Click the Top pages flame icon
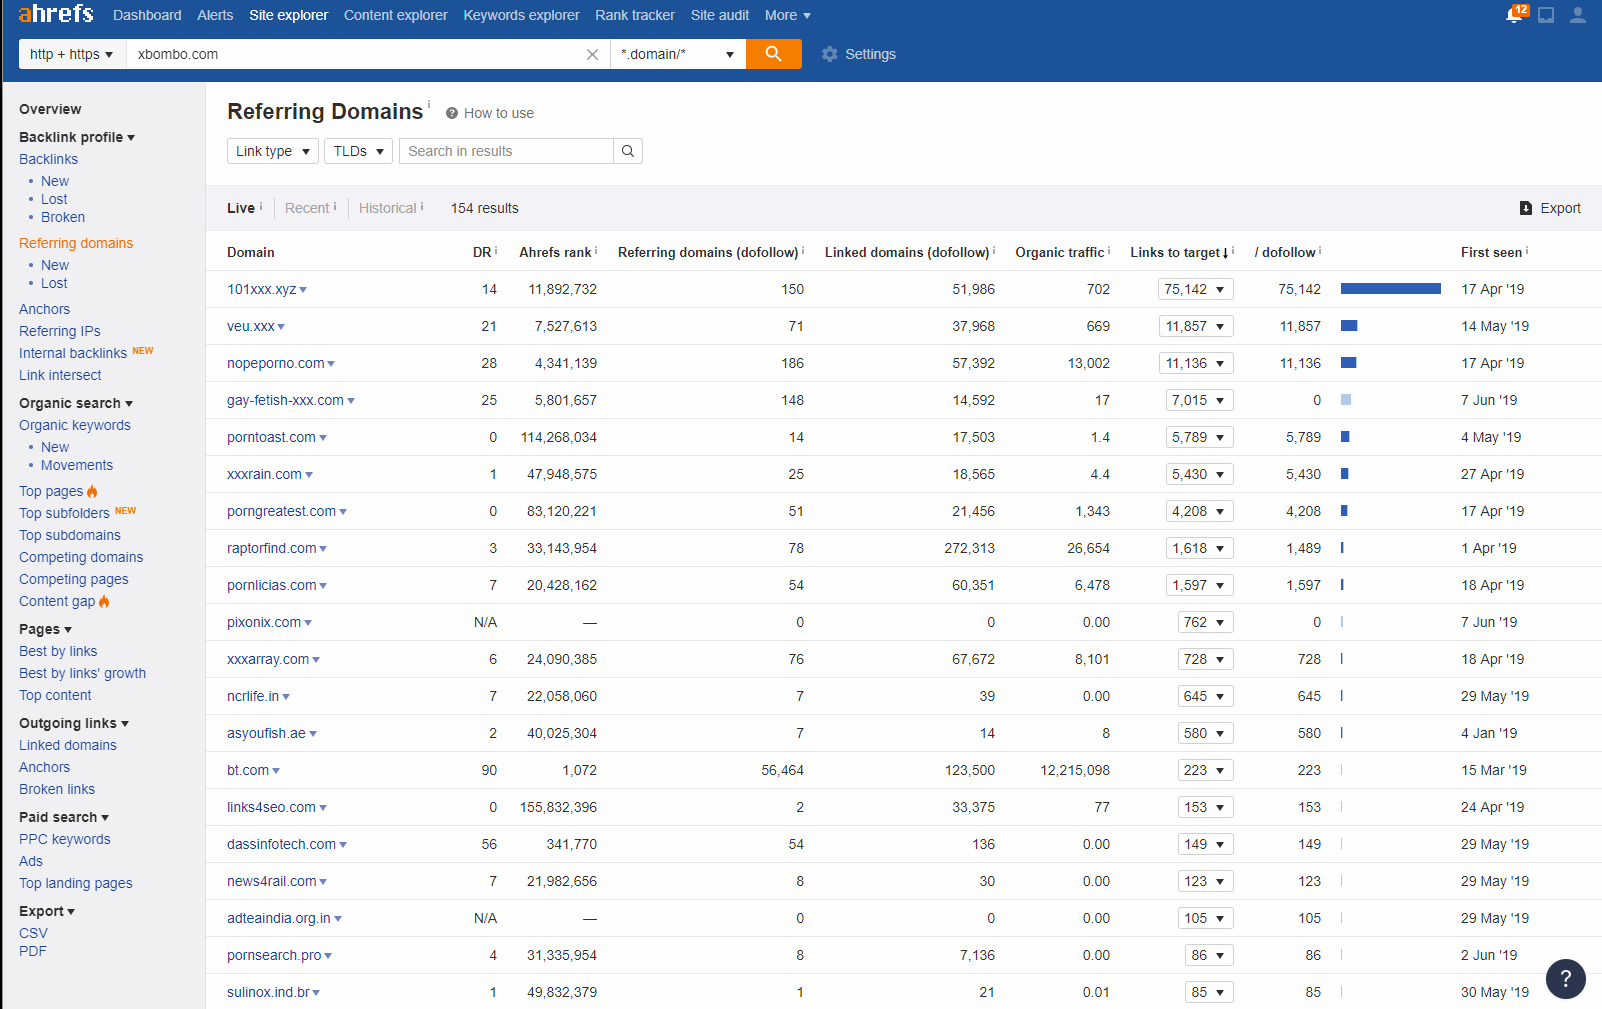The image size is (1602, 1009). (x=92, y=491)
